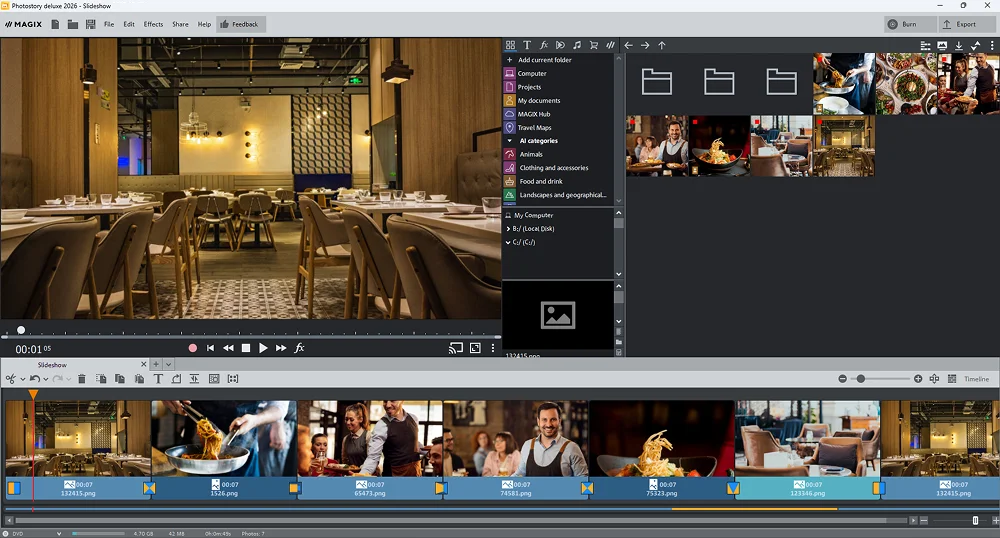Open the Titles tab (T icon) in Media Pool

pos(527,45)
